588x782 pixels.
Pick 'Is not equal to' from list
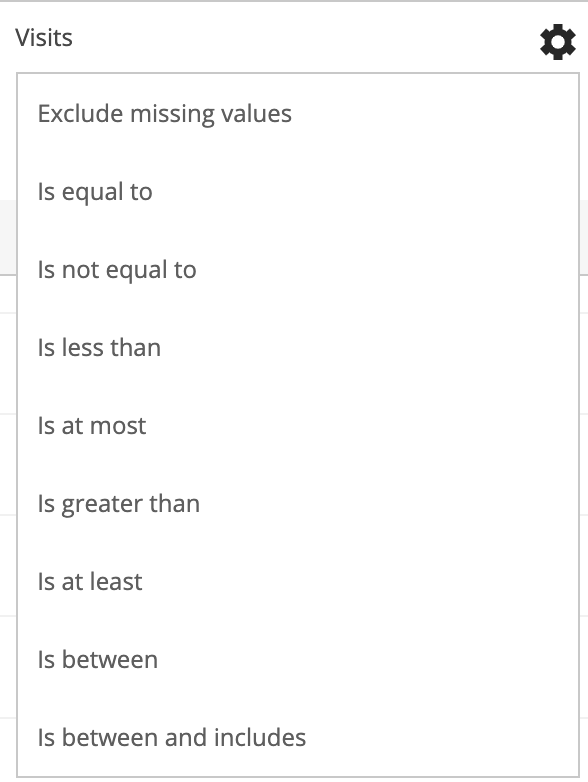298,270
